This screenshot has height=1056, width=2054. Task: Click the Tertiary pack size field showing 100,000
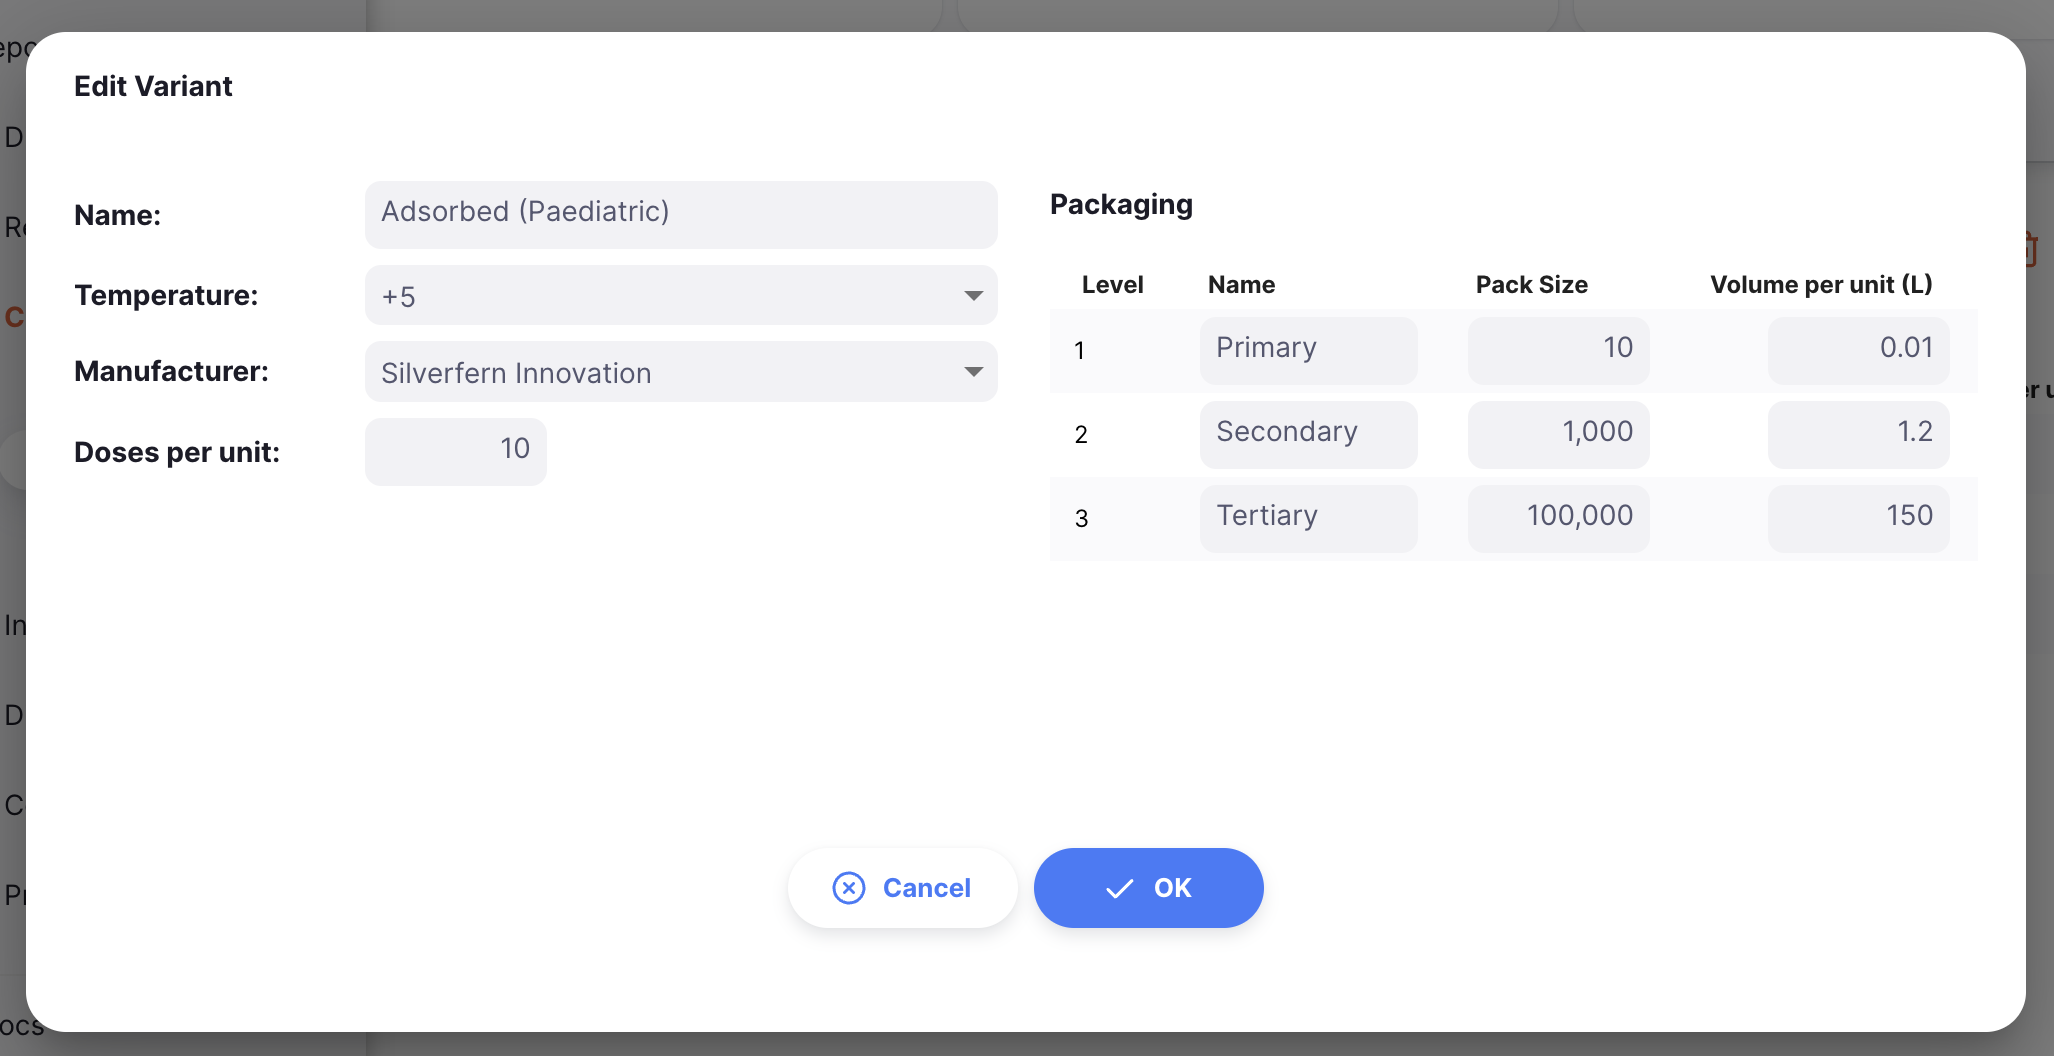[1559, 518]
